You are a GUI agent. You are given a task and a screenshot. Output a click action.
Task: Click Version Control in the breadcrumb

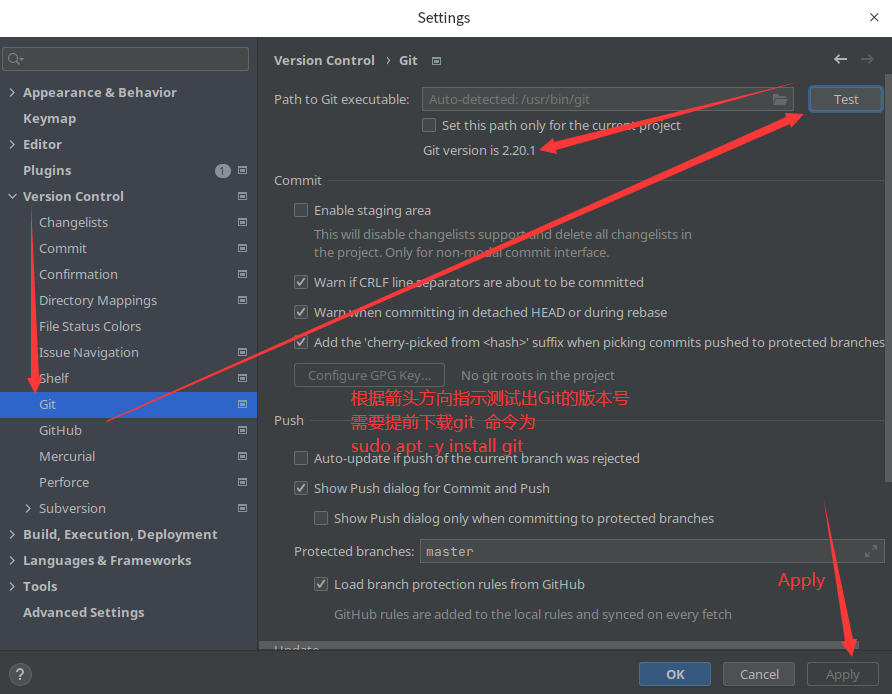[x=324, y=60]
